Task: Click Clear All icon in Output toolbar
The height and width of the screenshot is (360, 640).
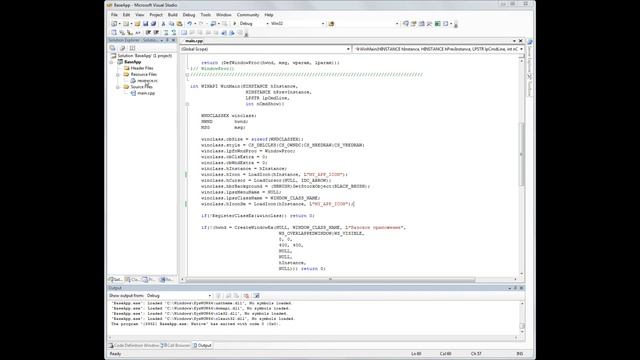Action: click(x=246, y=296)
